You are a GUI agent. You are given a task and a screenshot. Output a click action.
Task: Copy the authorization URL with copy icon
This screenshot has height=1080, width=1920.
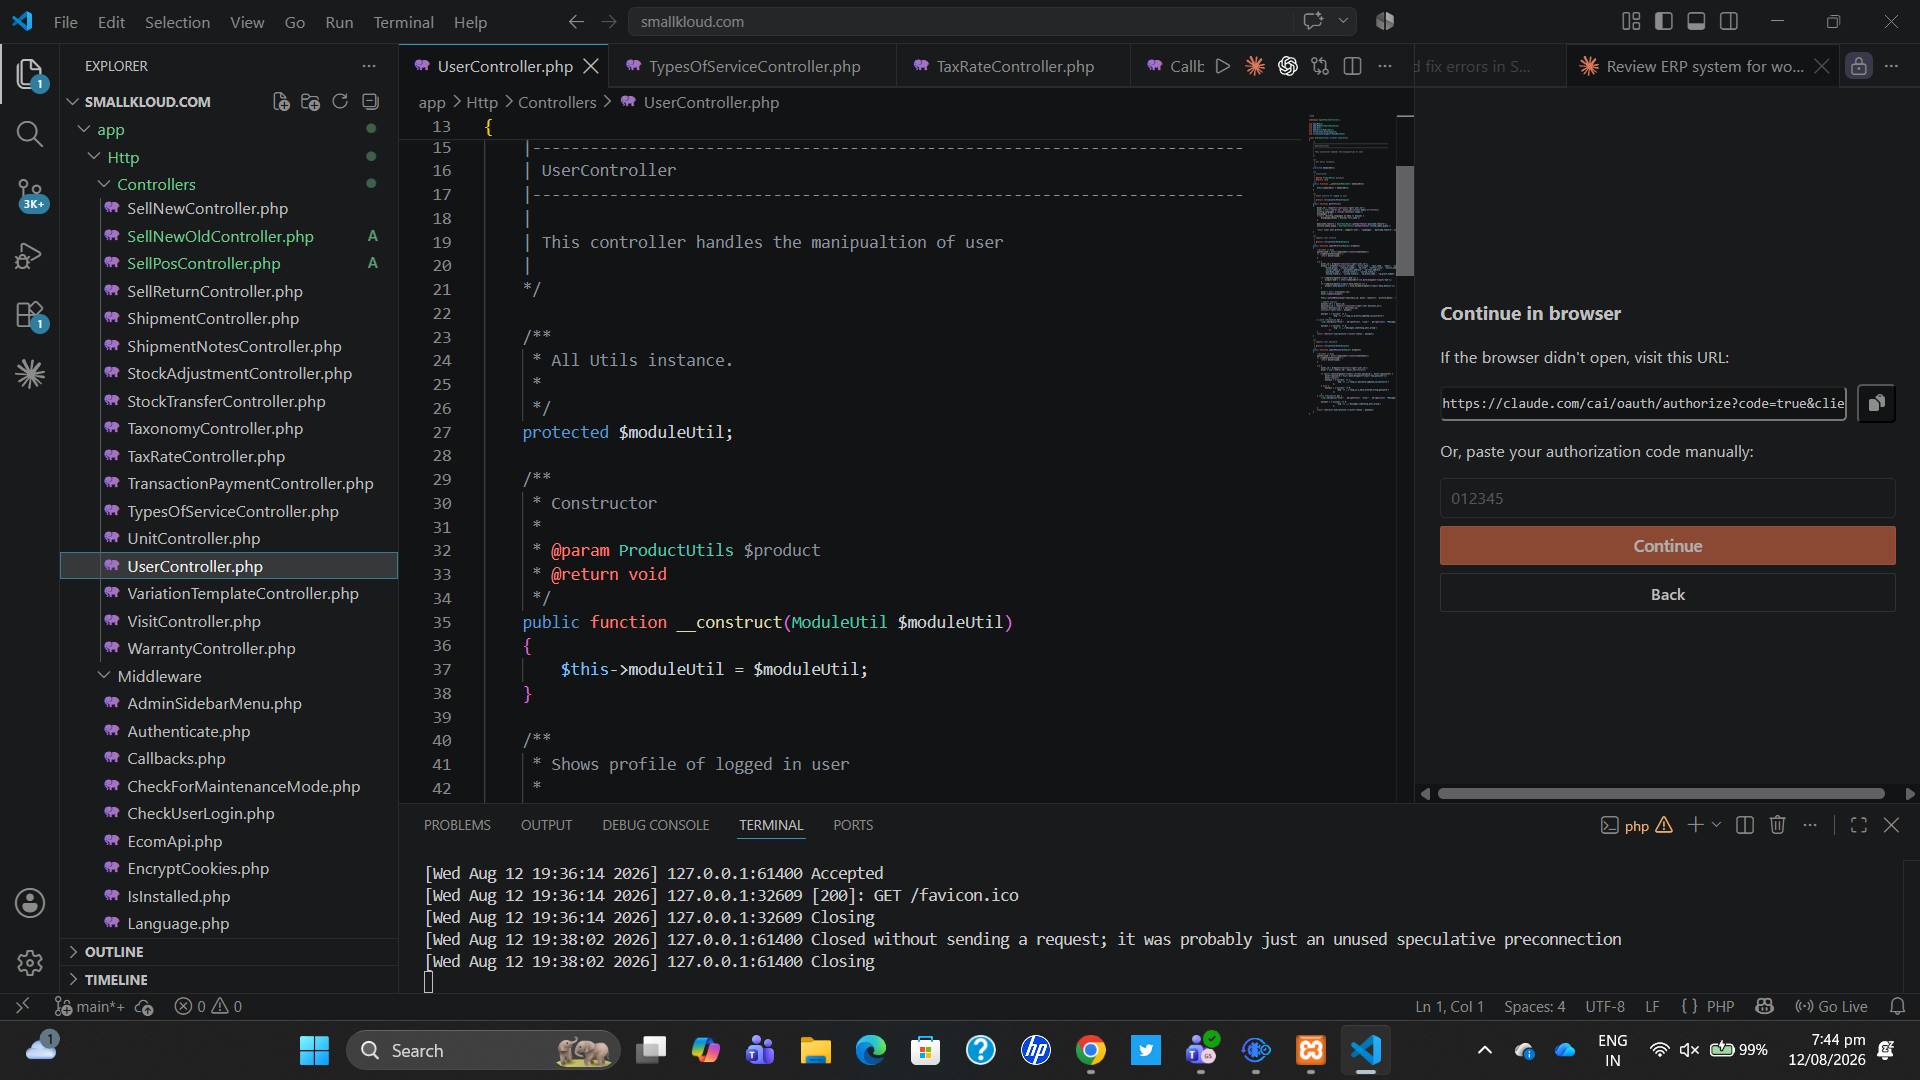click(x=1876, y=403)
